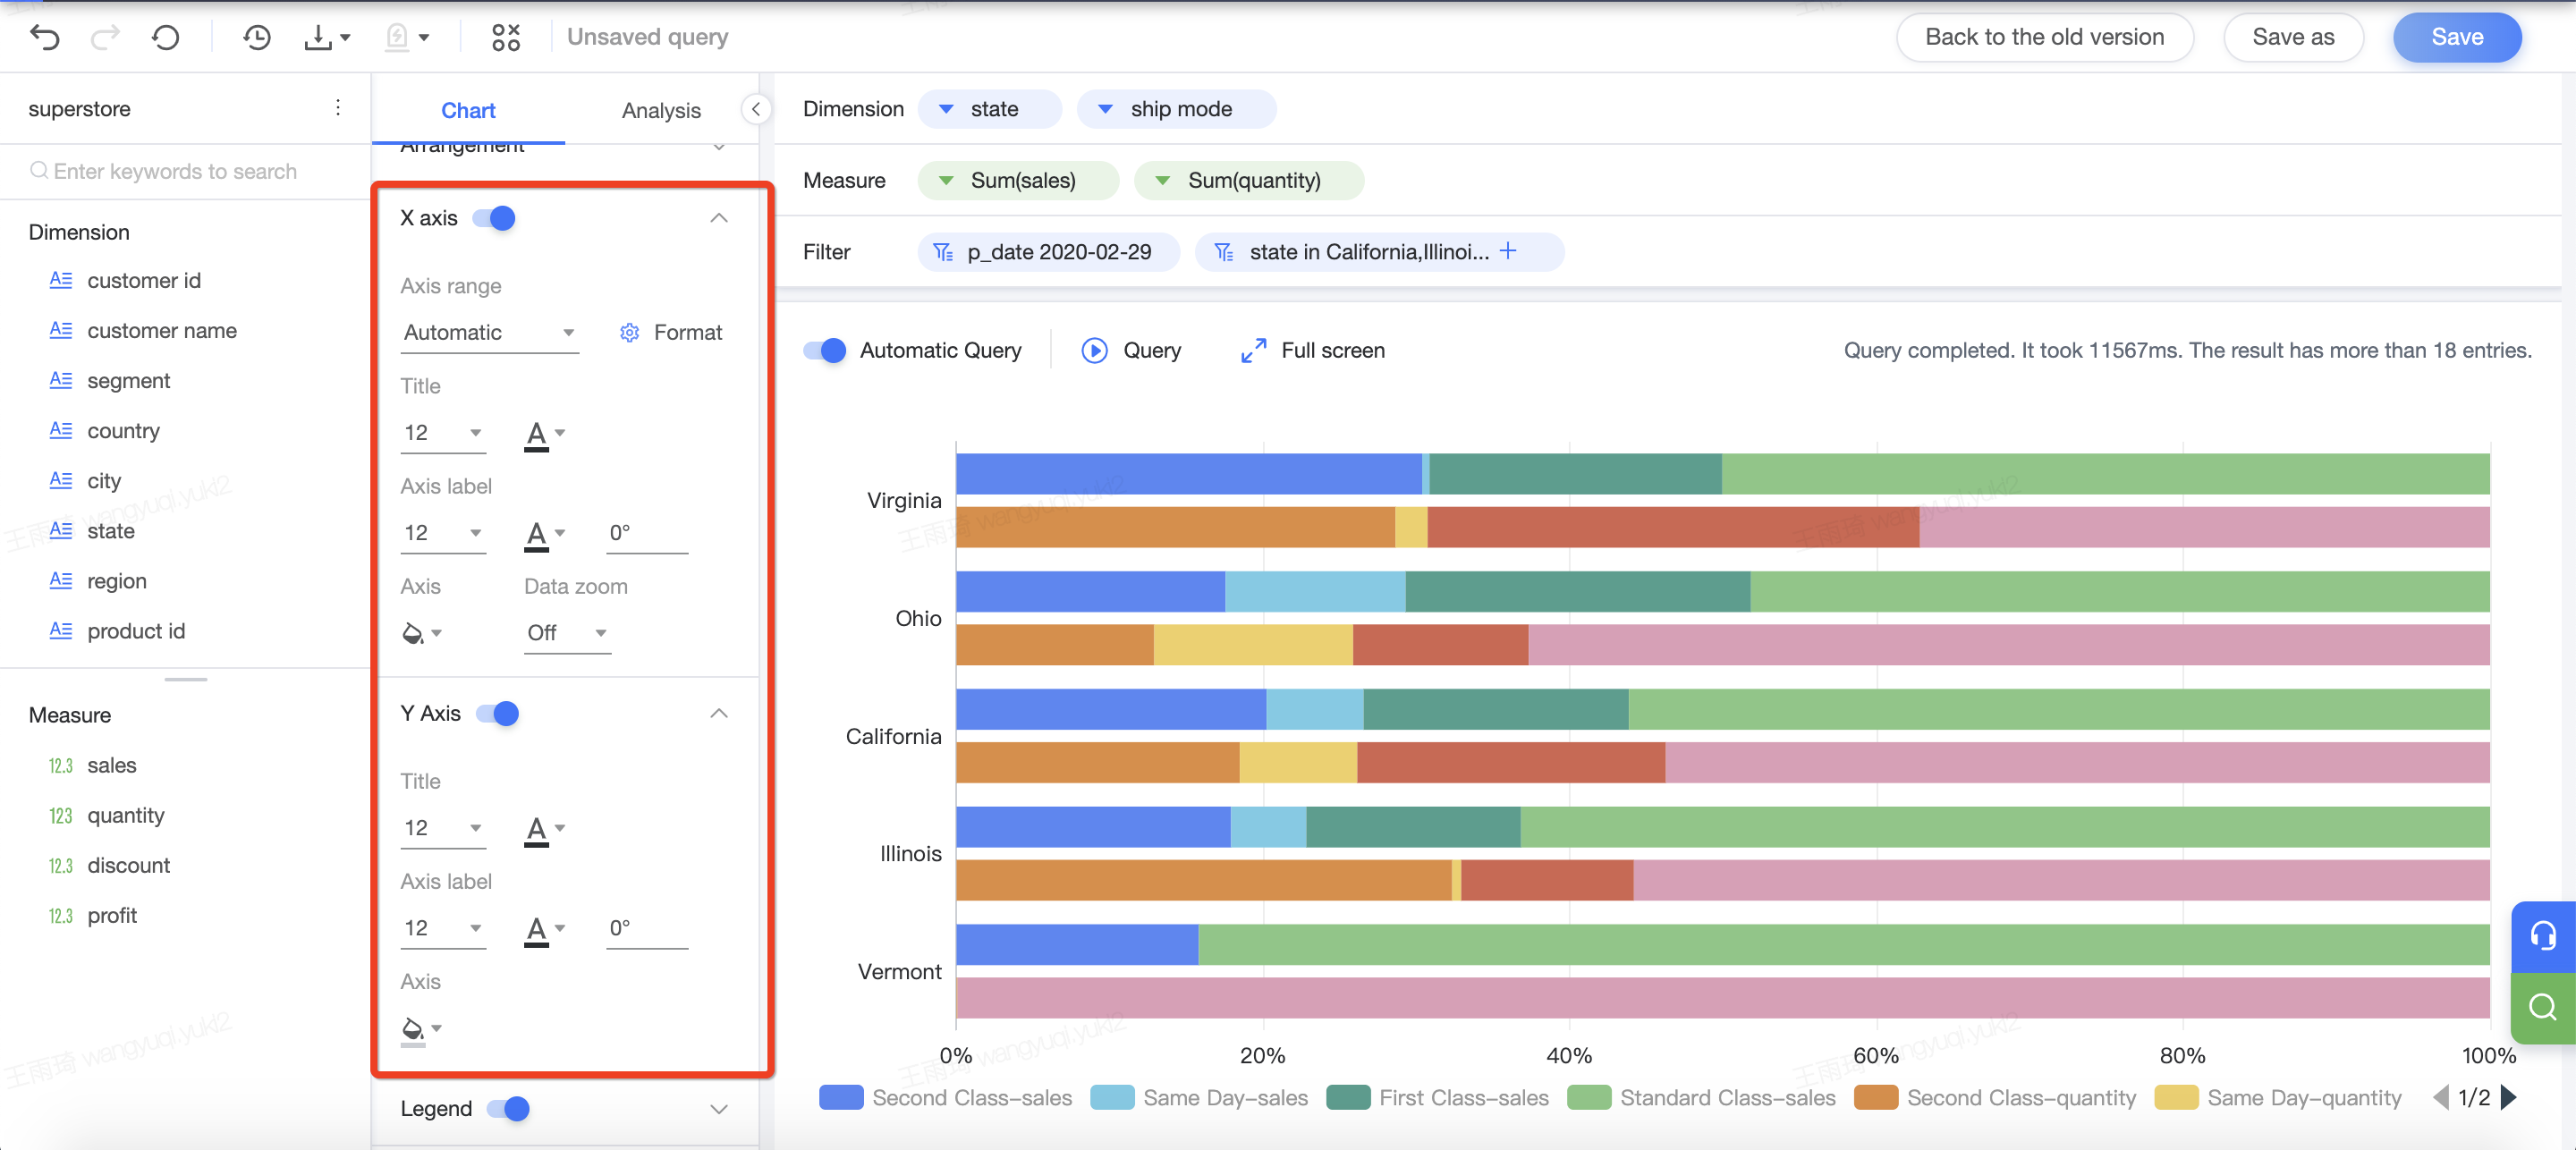Image resolution: width=2576 pixels, height=1150 pixels.
Task: Click the state filter funnel icon
Action: (1224, 252)
